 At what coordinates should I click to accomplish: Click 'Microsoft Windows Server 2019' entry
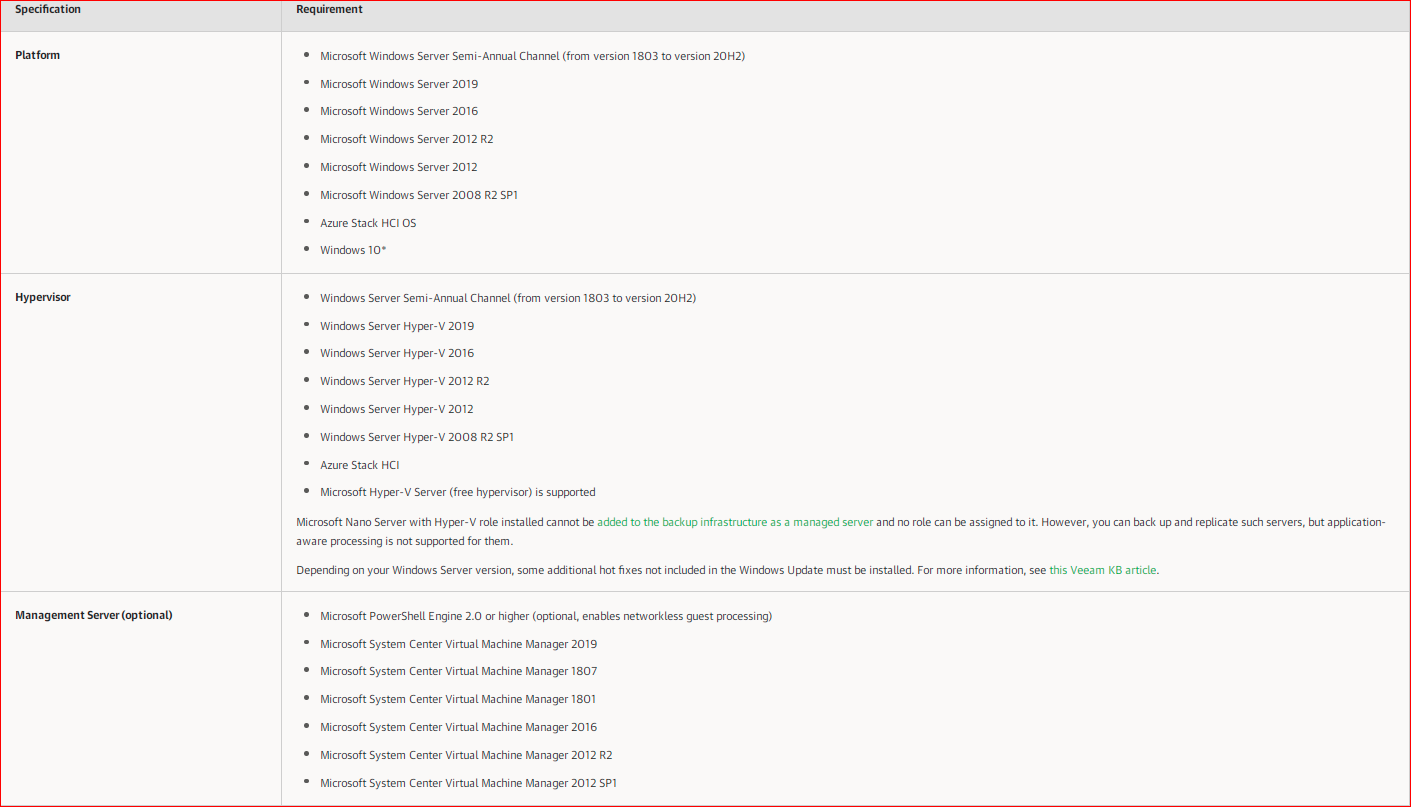(399, 84)
